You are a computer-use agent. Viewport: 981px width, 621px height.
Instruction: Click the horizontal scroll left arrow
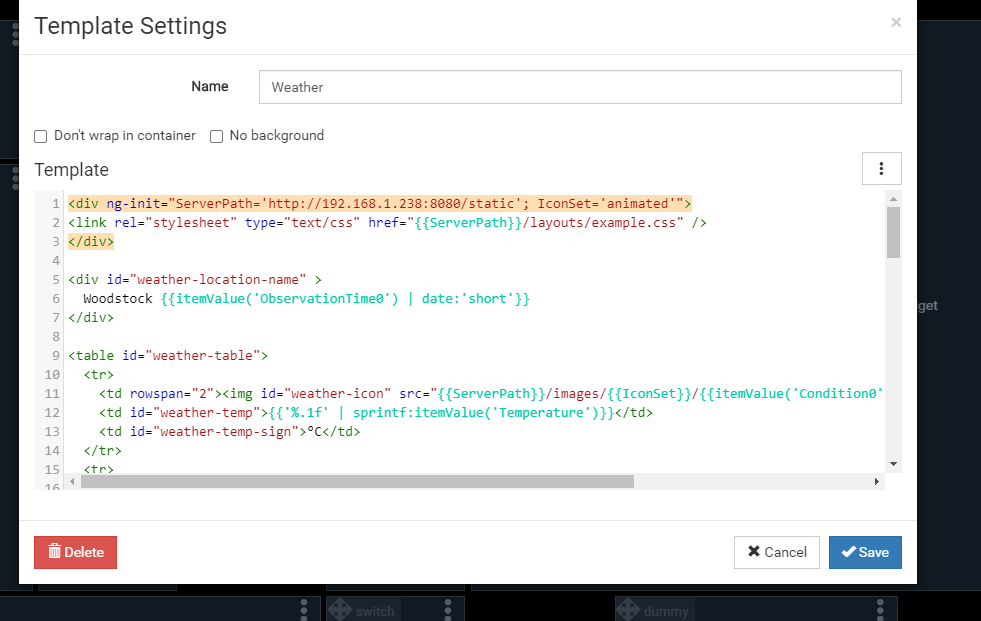click(x=74, y=481)
